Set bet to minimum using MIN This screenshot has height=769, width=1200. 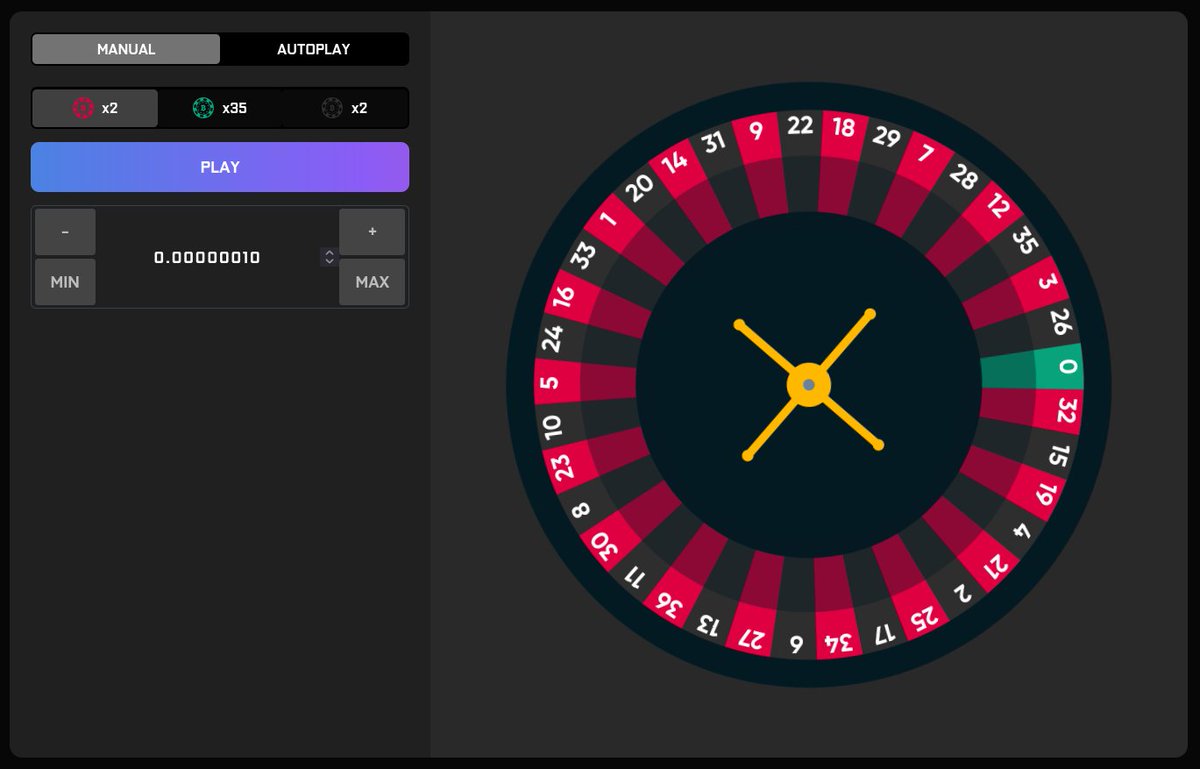64,281
